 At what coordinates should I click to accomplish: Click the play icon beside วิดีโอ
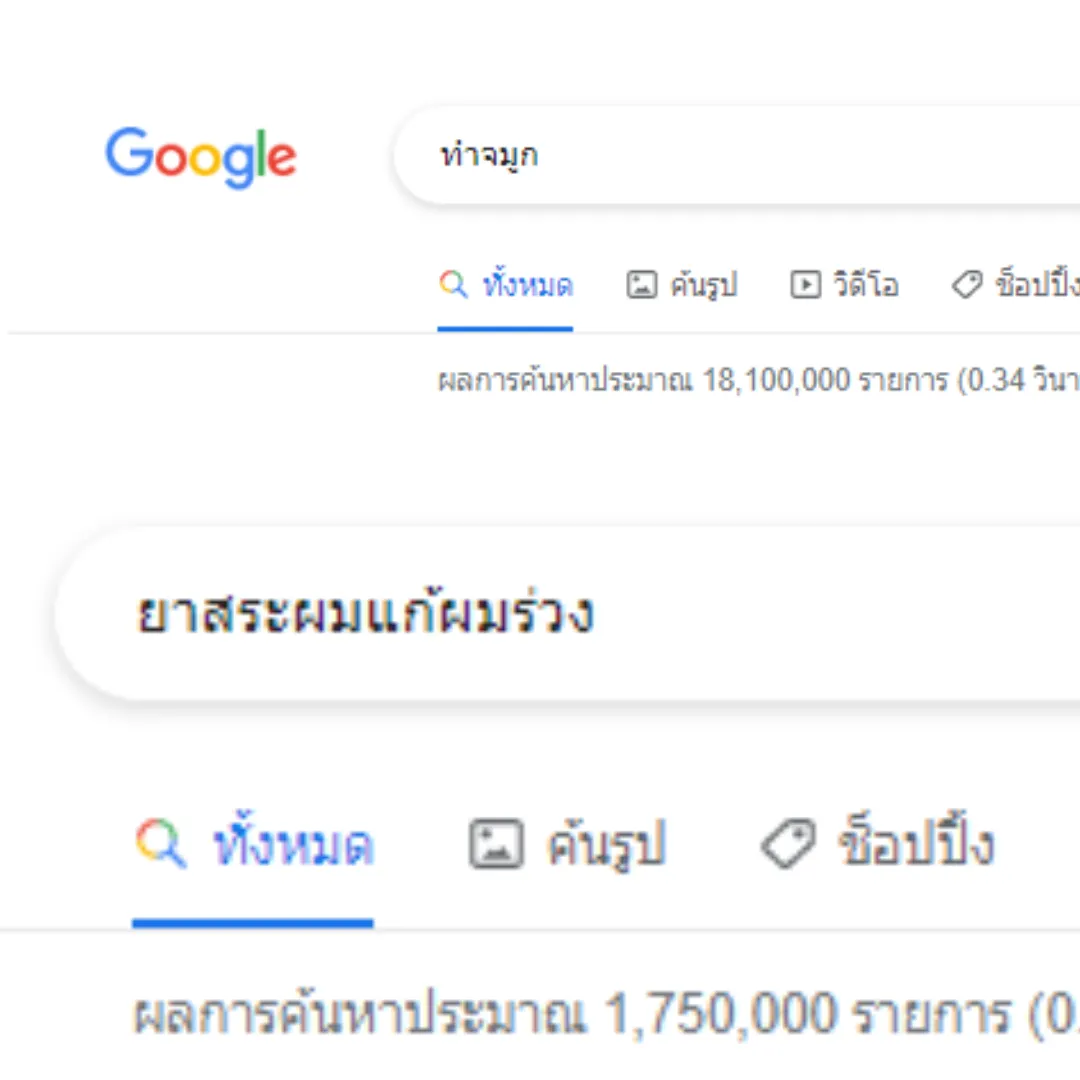(805, 284)
